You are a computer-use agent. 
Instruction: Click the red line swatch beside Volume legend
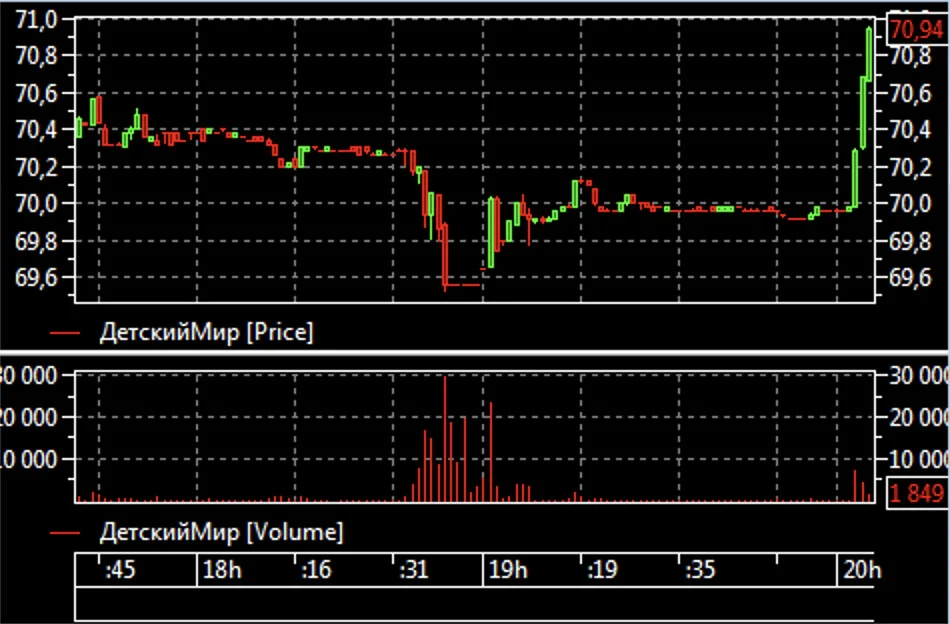[x=65, y=533]
